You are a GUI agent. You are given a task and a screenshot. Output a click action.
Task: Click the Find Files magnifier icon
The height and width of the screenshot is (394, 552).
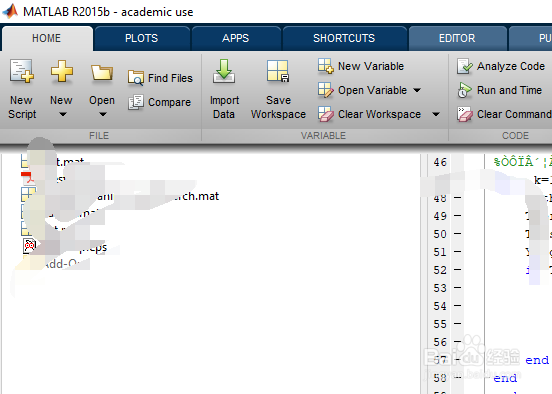[x=136, y=78]
